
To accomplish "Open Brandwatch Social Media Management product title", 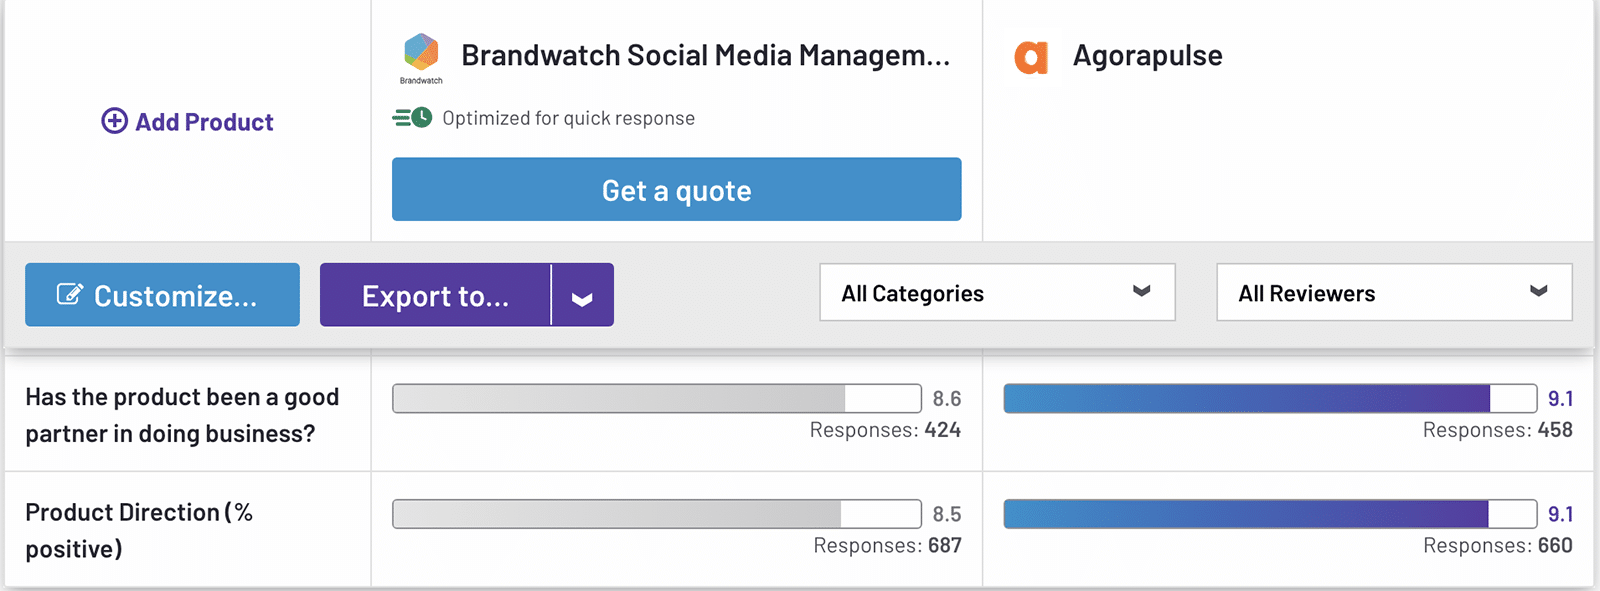I will [705, 55].
